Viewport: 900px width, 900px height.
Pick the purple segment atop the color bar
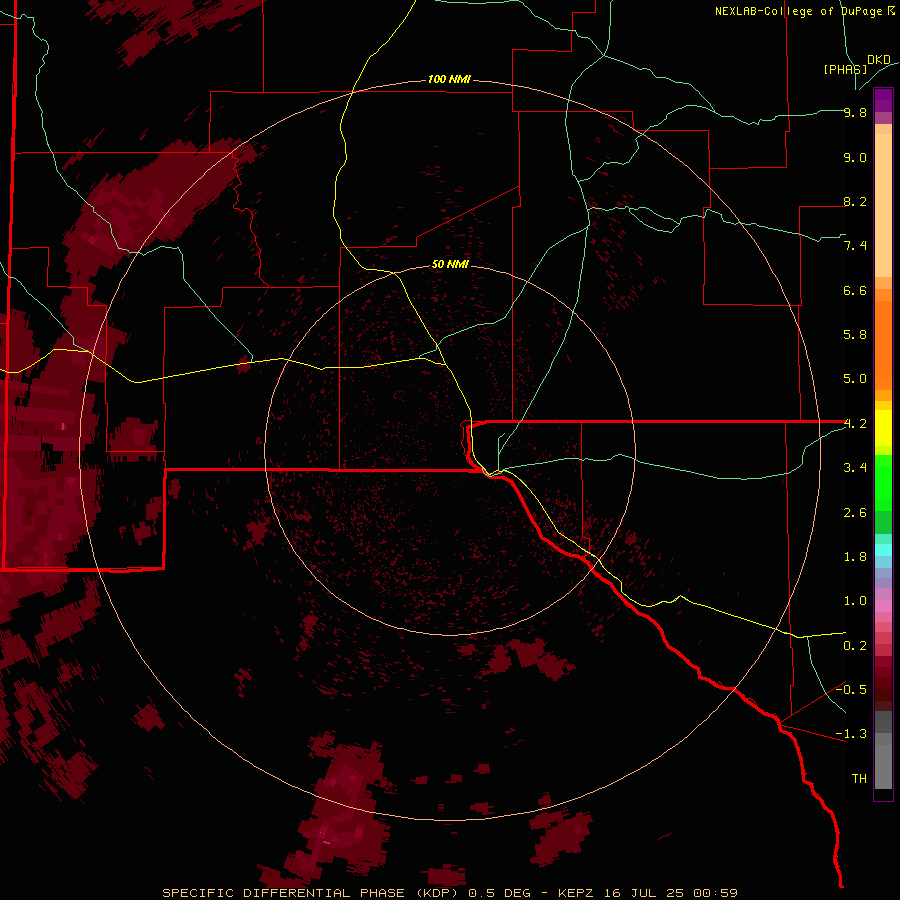coord(883,100)
